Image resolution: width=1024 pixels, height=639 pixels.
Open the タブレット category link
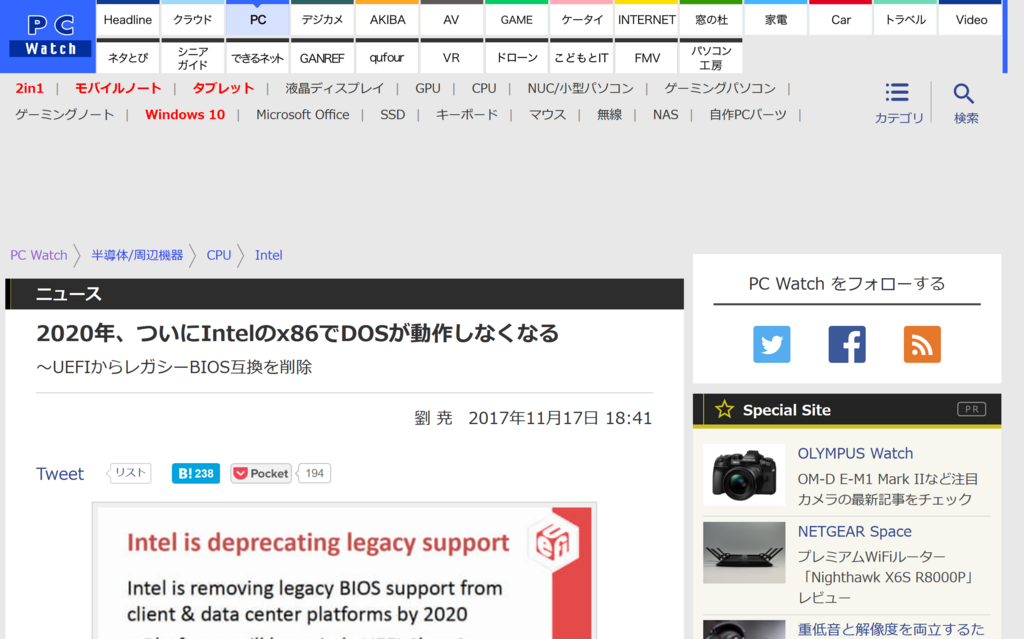pyautogui.click(x=223, y=88)
